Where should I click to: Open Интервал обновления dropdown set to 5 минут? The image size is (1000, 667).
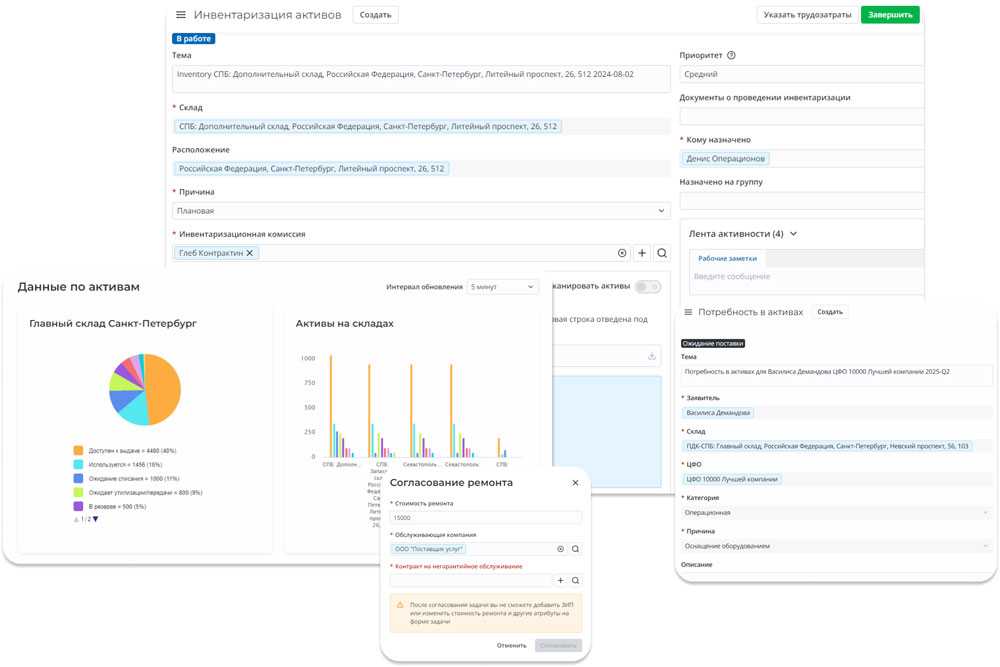pyautogui.click(x=502, y=287)
